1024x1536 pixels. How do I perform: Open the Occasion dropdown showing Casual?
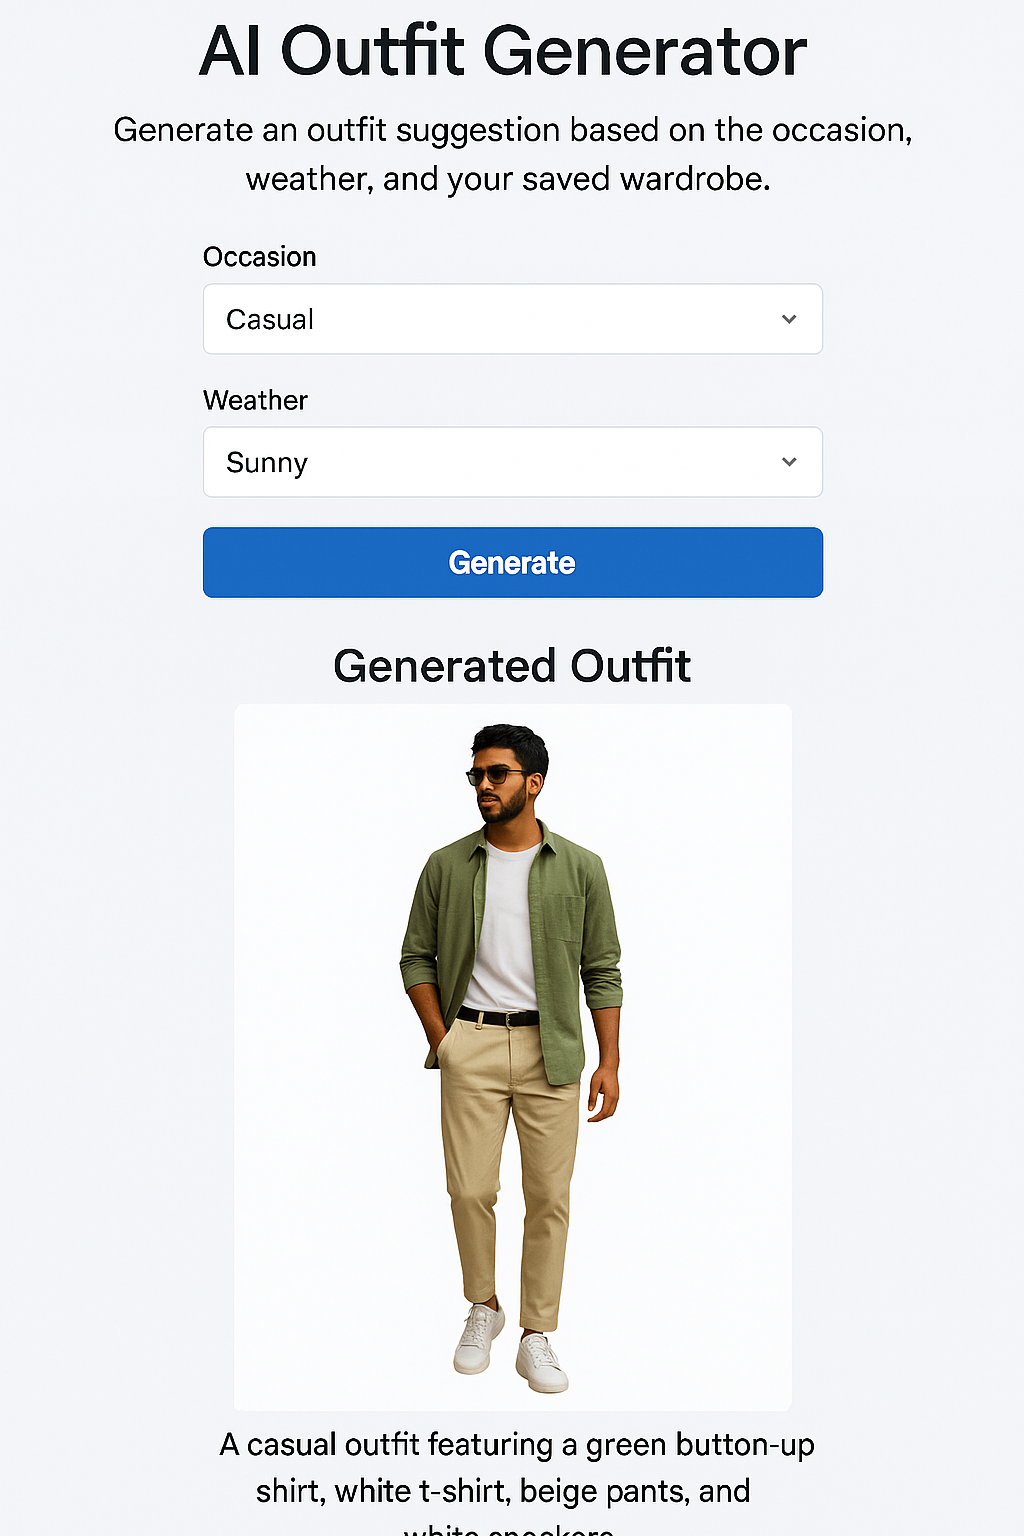[x=512, y=319]
